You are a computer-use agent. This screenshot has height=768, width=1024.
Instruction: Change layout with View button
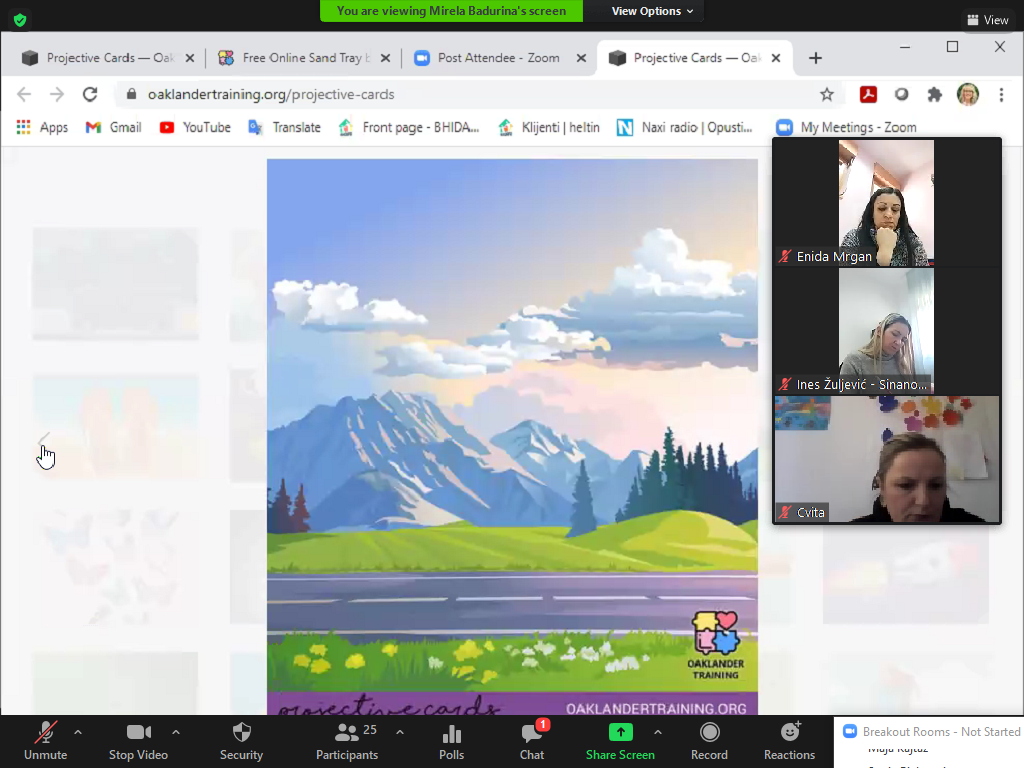[987, 20]
